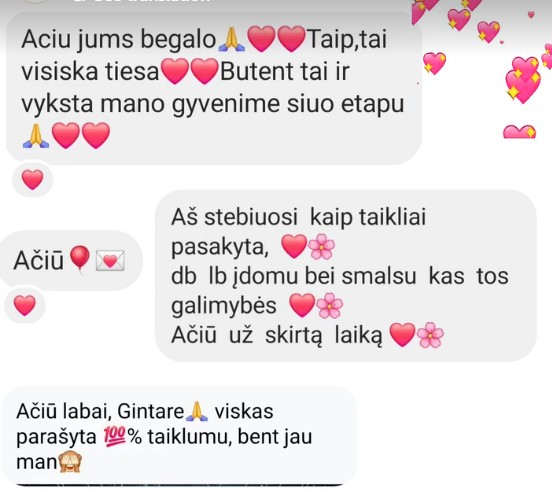Click the 100 points emoji before the % sign
This screenshot has height=495, width=552.
(x=115, y=437)
